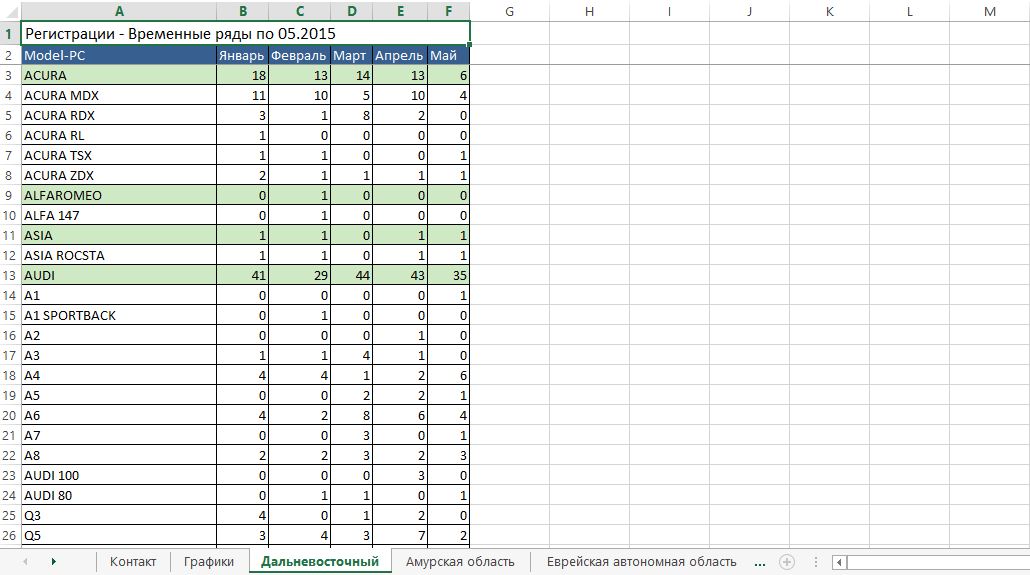Open the Амурская область sheet tab
Screen dimensions: 1030x575
[x=460, y=562]
